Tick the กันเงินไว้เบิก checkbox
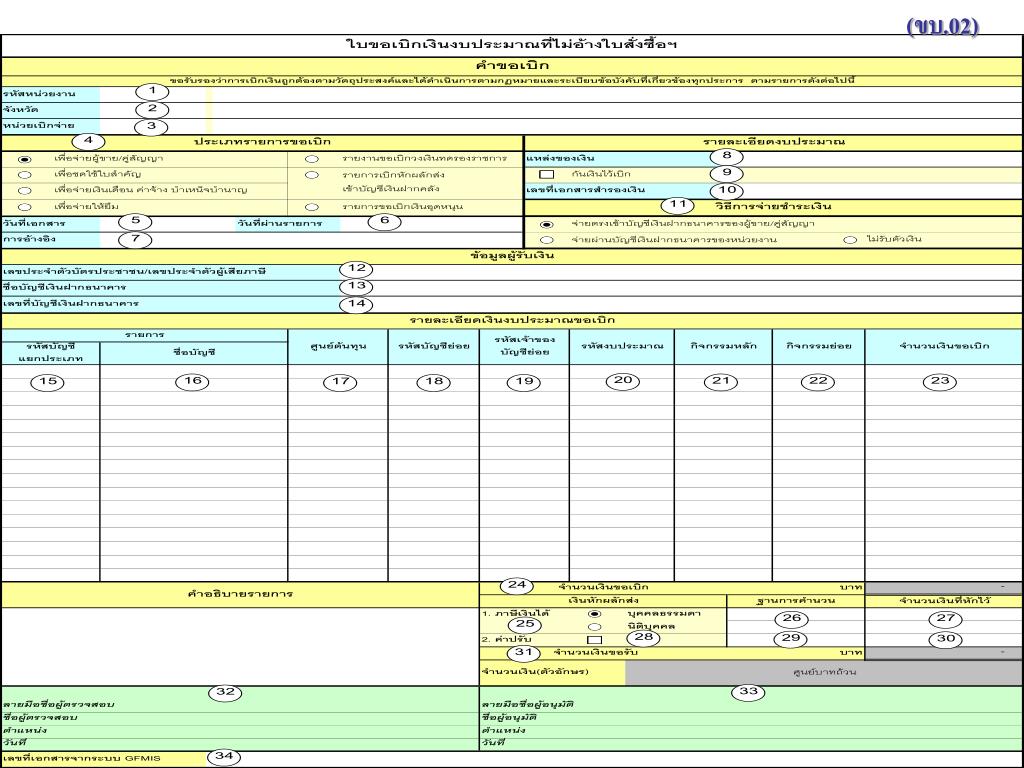 point(547,174)
